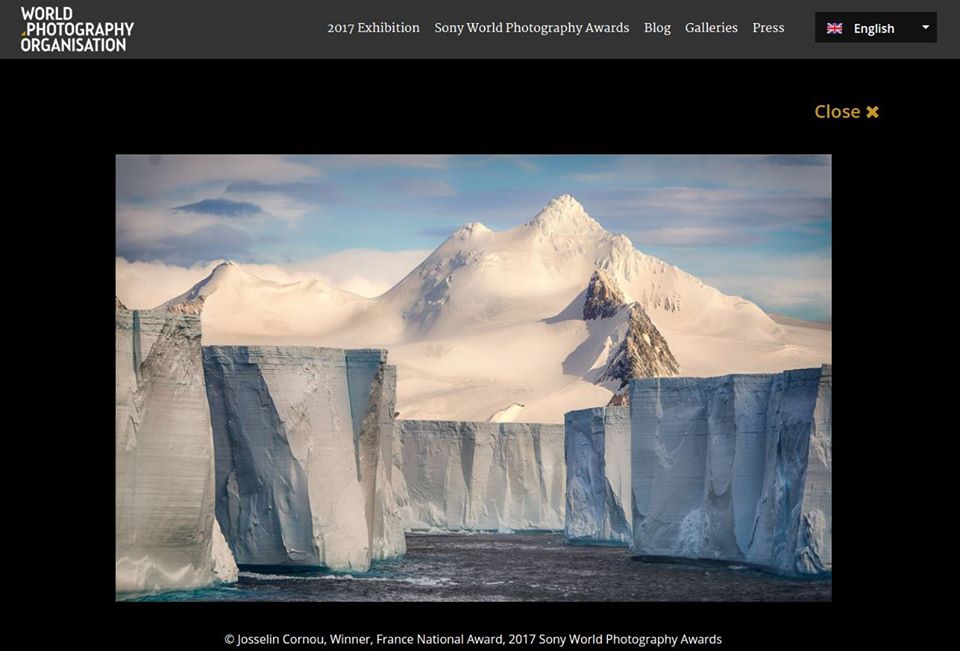Click the Antarctic iceberg photograph

(x=474, y=378)
